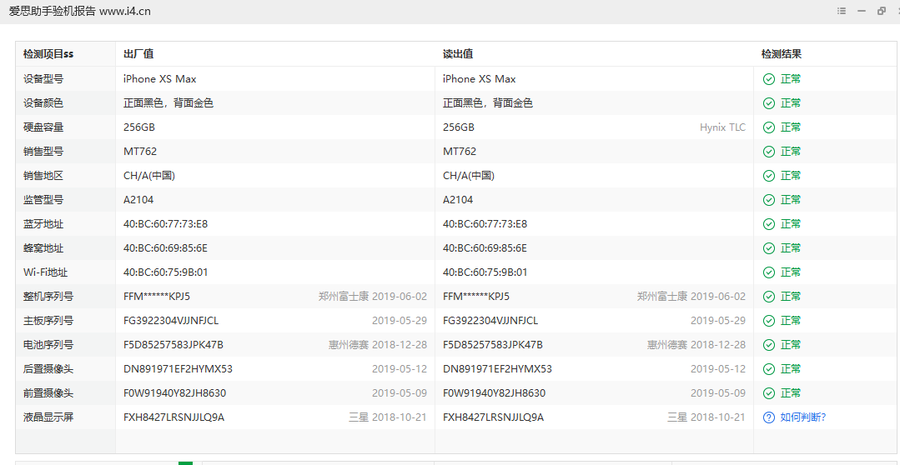Screen dimensions: 900x465
Task: Click F5D85257583JPK47B in 读出值 column
Action: 493,345
